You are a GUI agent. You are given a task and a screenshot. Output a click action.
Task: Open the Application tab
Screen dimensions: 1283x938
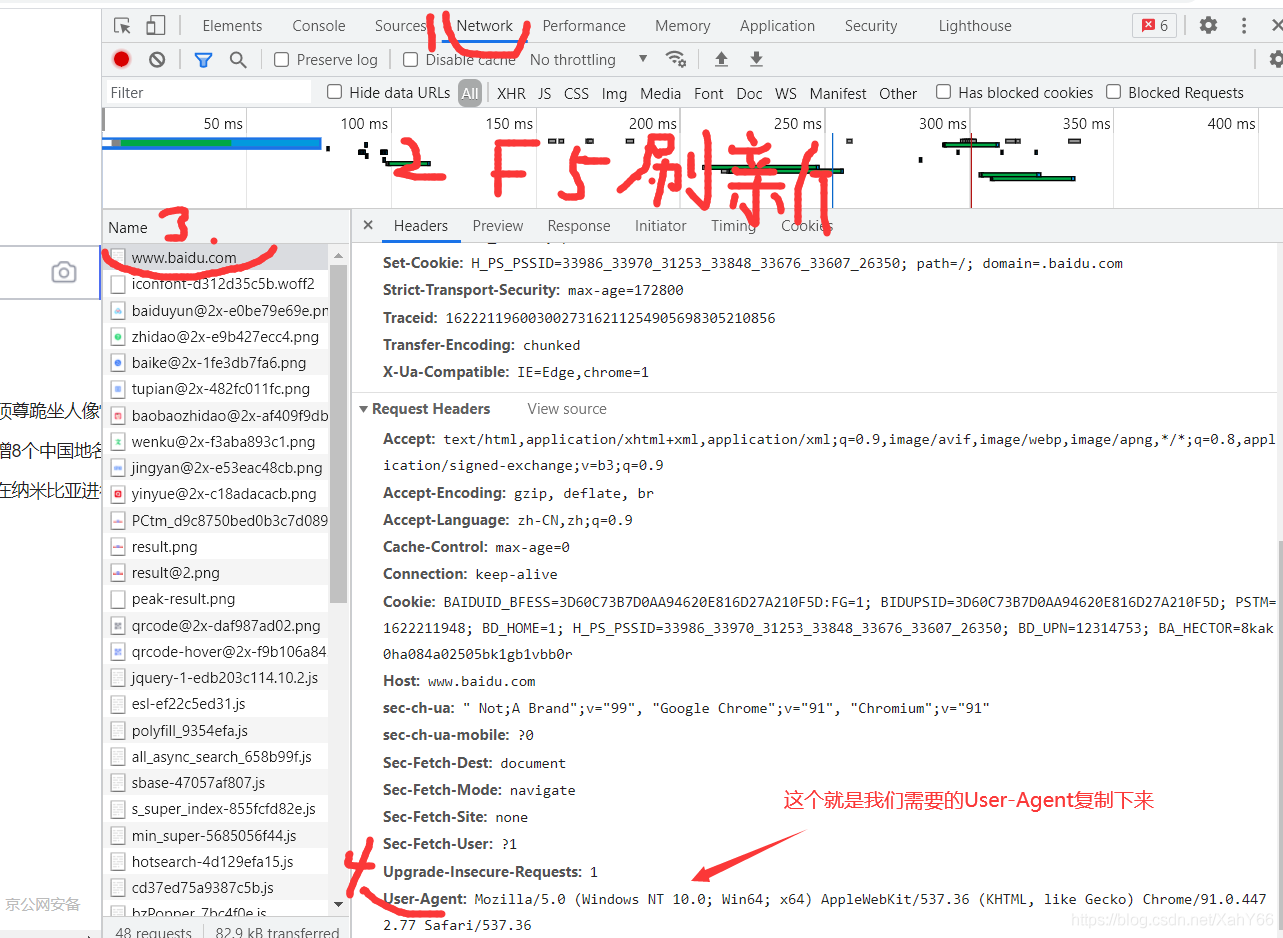click(777, 26)
